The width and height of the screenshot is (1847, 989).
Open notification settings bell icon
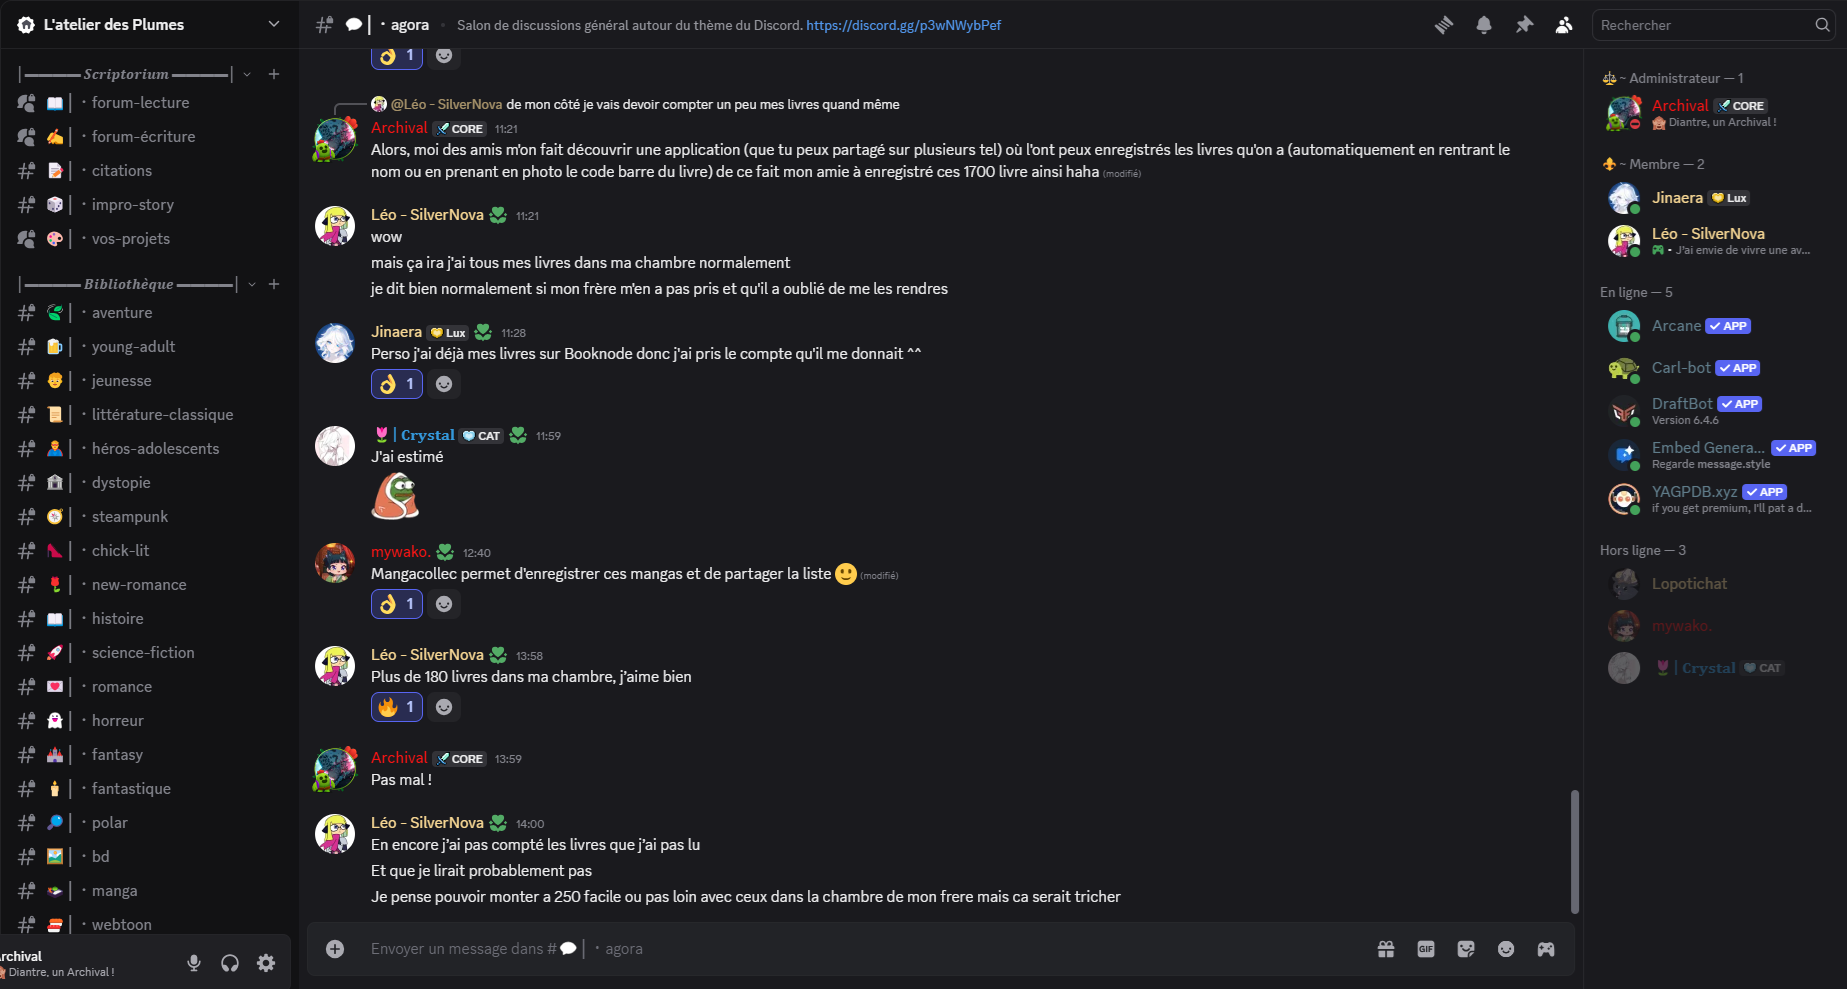1484,25
